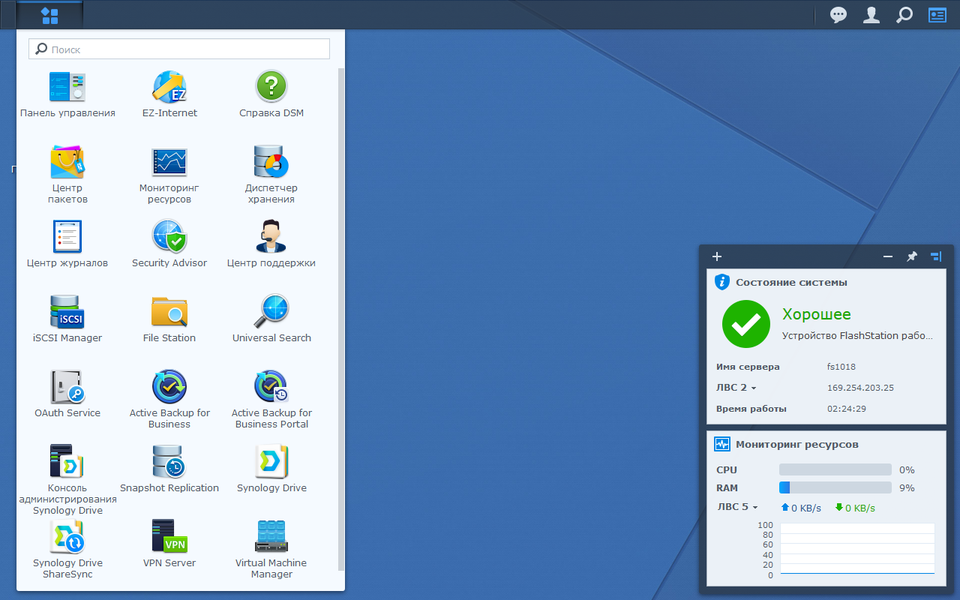This screenshot has width=960, height=600.
Task: Click IP address 169.254.203.25
Action: (x=860, y=388)
